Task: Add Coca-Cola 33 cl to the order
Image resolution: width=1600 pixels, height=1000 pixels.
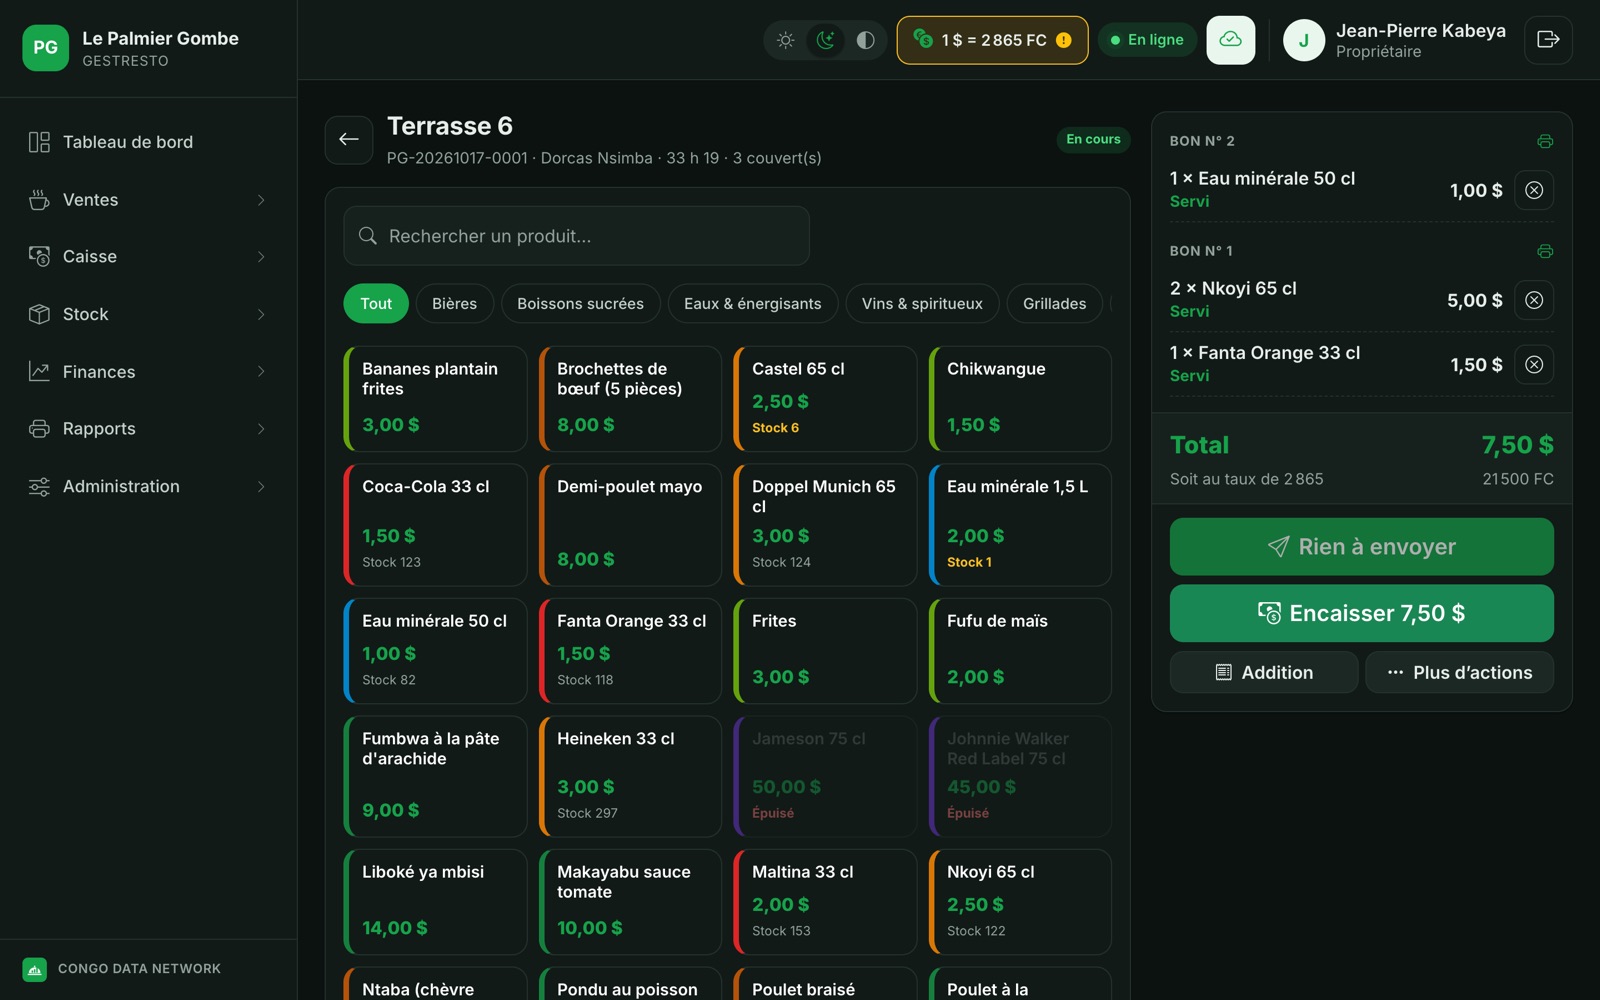Action: point(435,525)
